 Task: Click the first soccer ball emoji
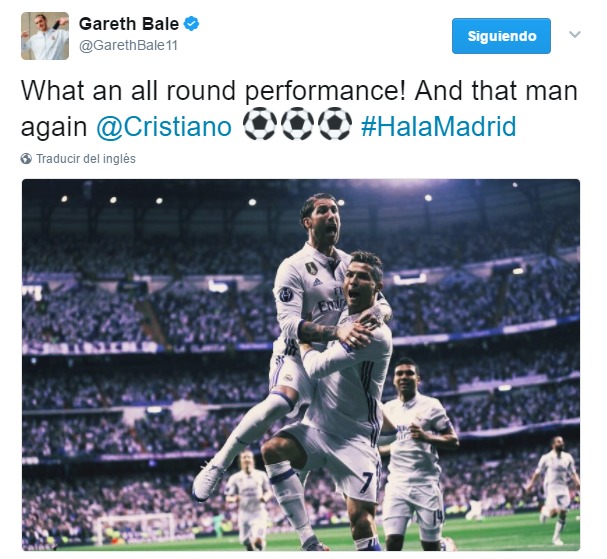259,124
